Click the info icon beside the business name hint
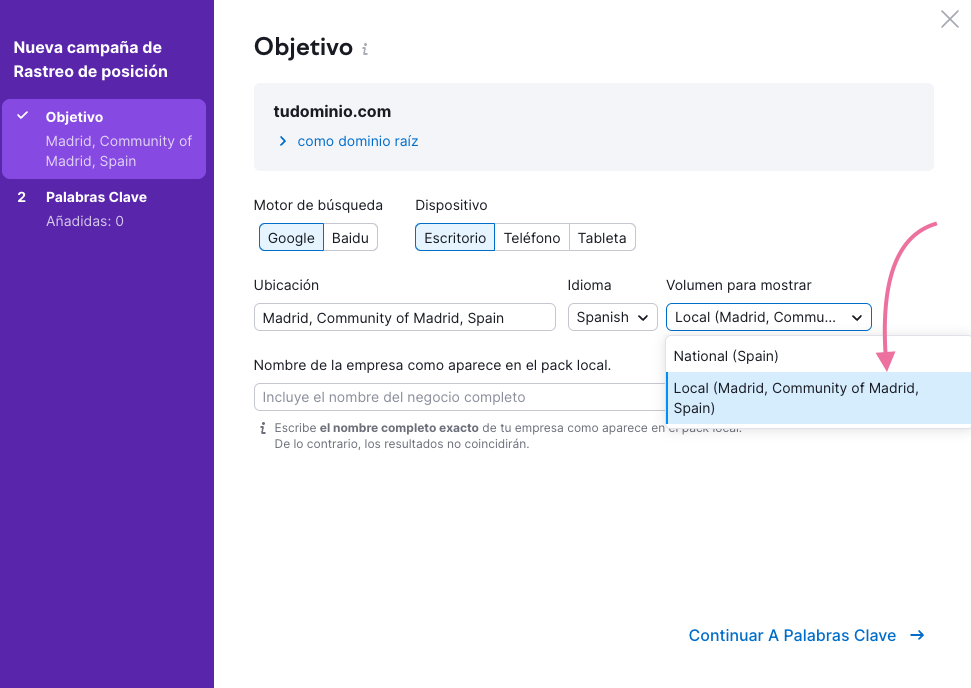Viewport: 971px width, 688px height. [x=263, y=428]
